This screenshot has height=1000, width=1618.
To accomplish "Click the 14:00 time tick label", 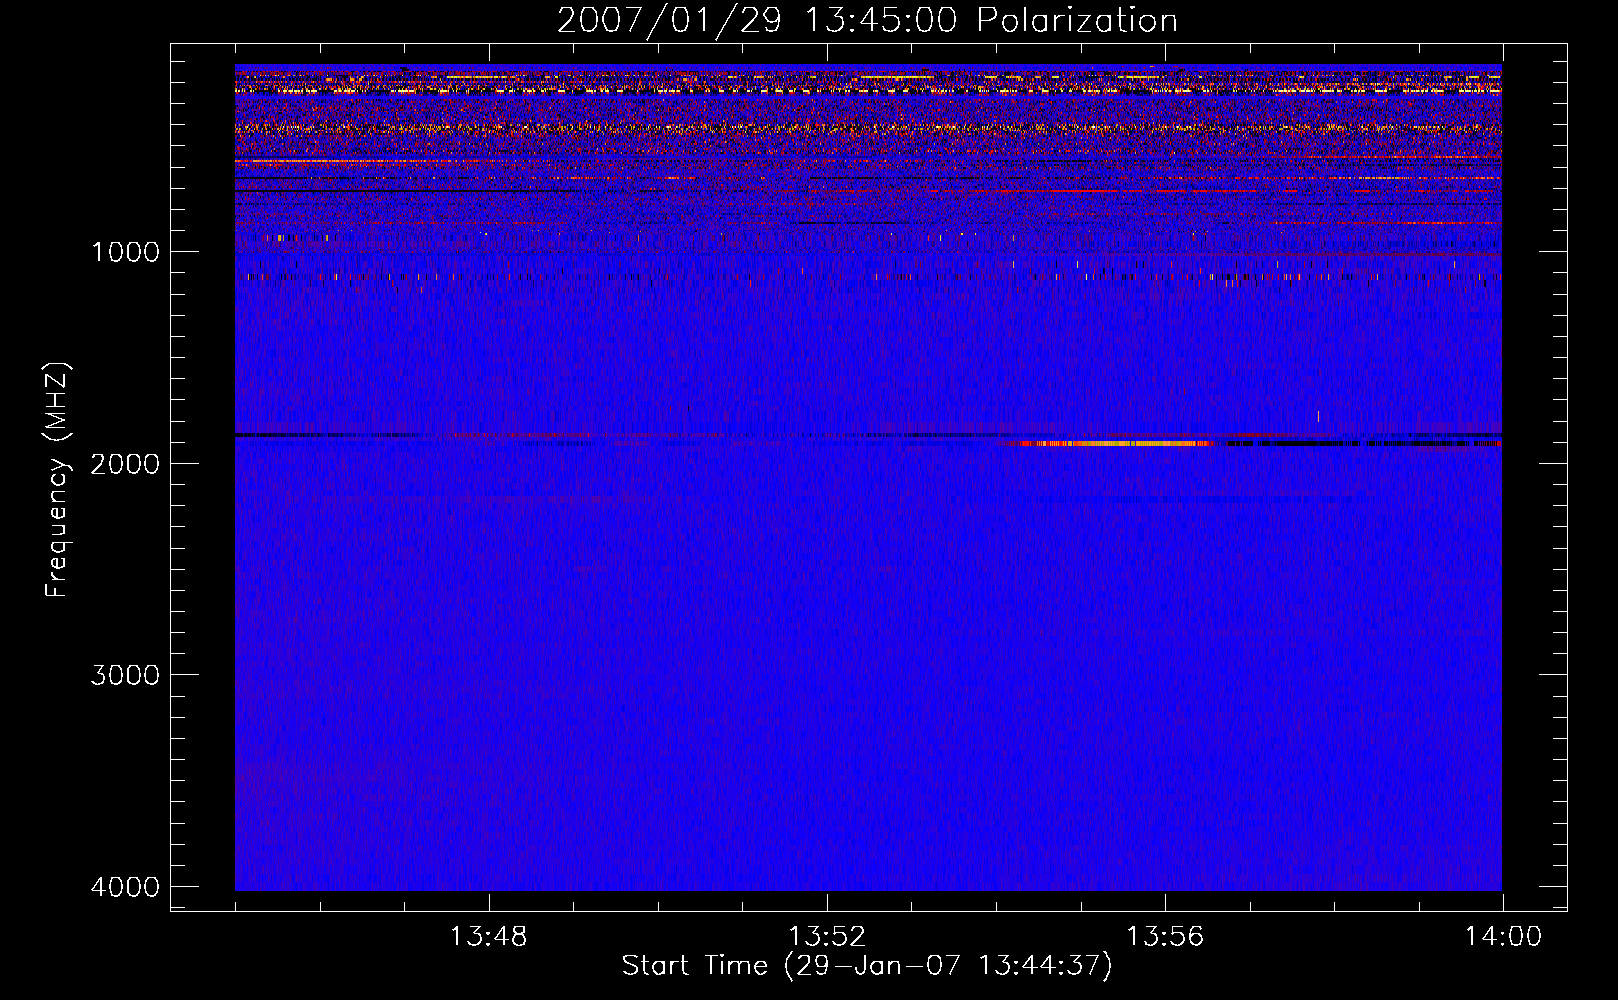I will click(1503, 937).
